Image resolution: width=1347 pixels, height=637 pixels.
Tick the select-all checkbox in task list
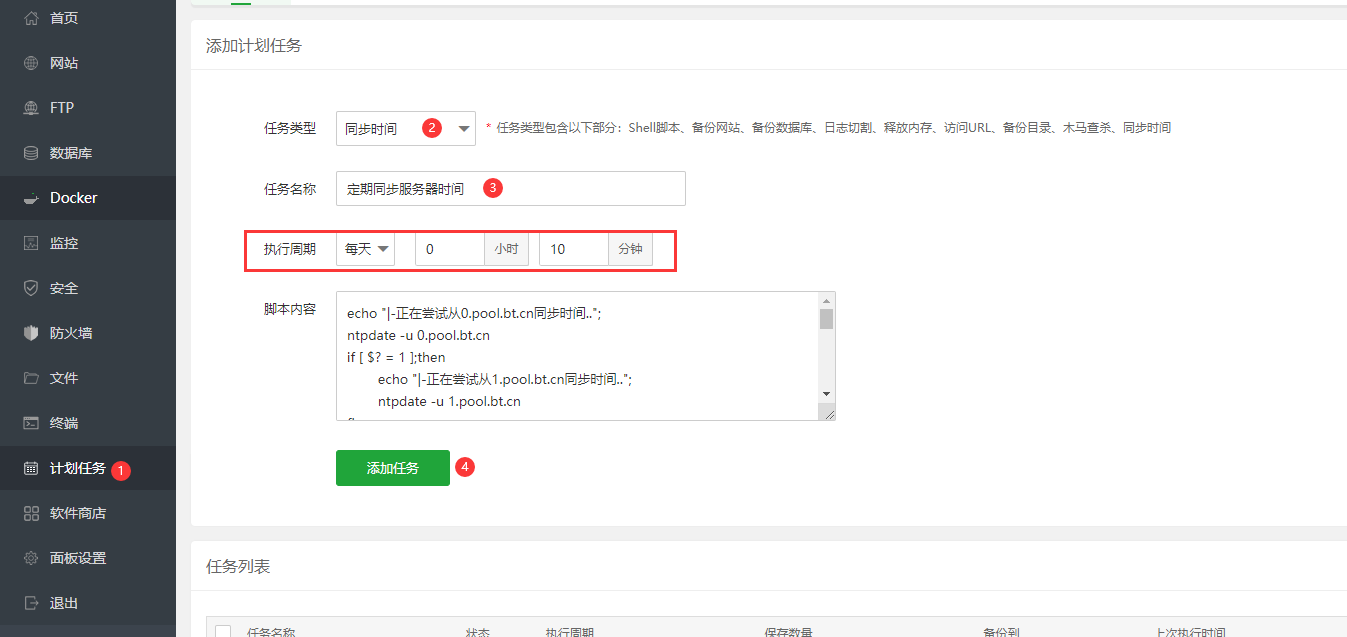click(223, 631)
